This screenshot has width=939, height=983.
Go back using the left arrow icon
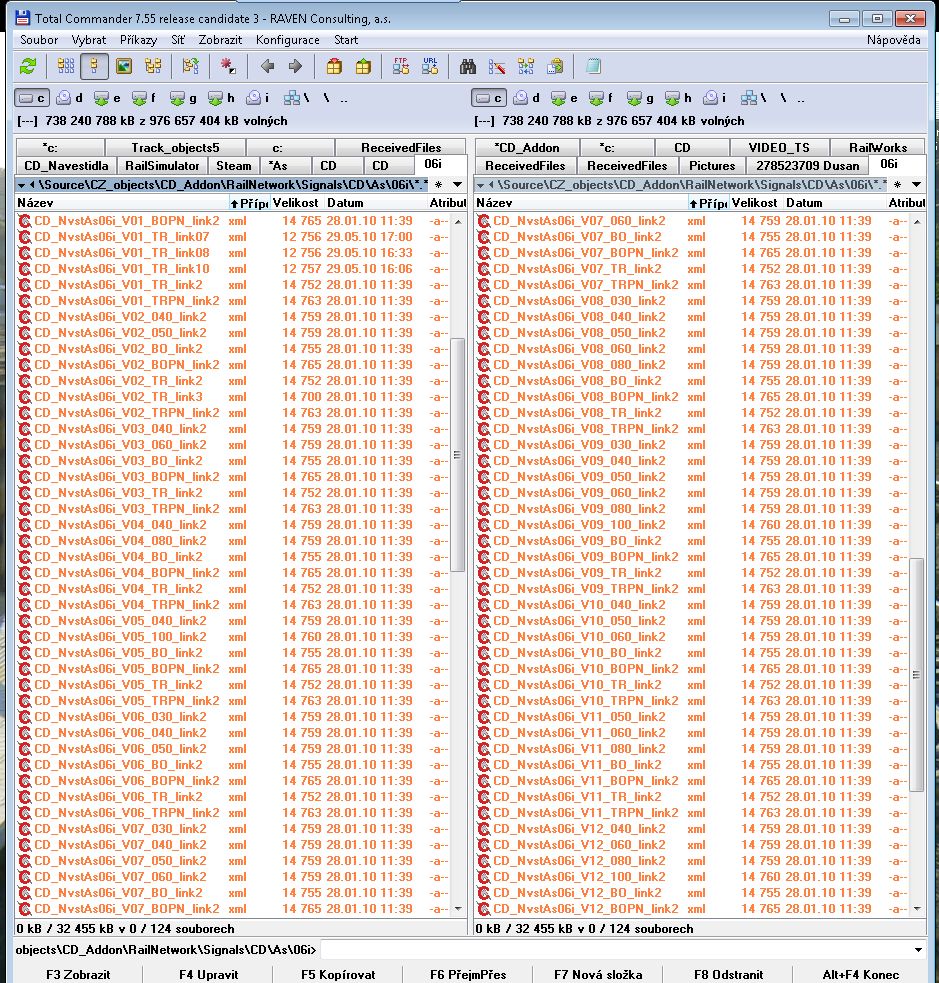(x=267, y=66)
